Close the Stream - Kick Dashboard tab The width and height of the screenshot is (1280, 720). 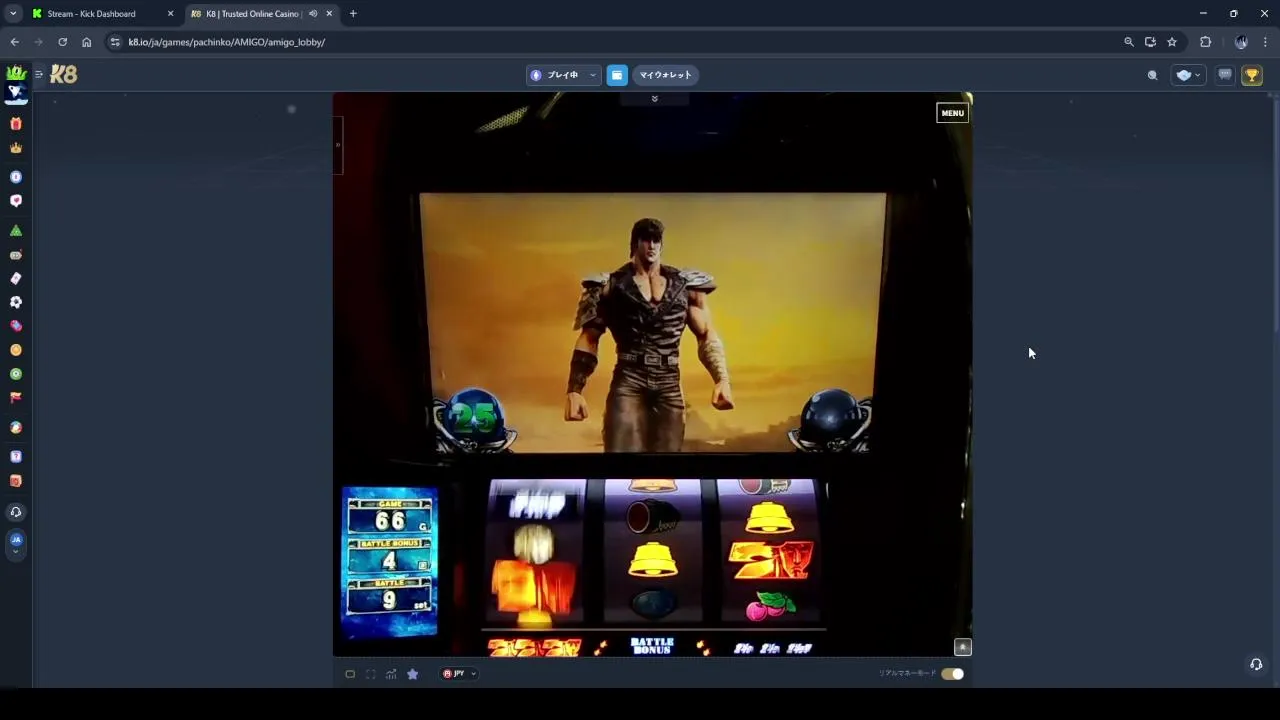pyautogui.click(x=170, y=14)
